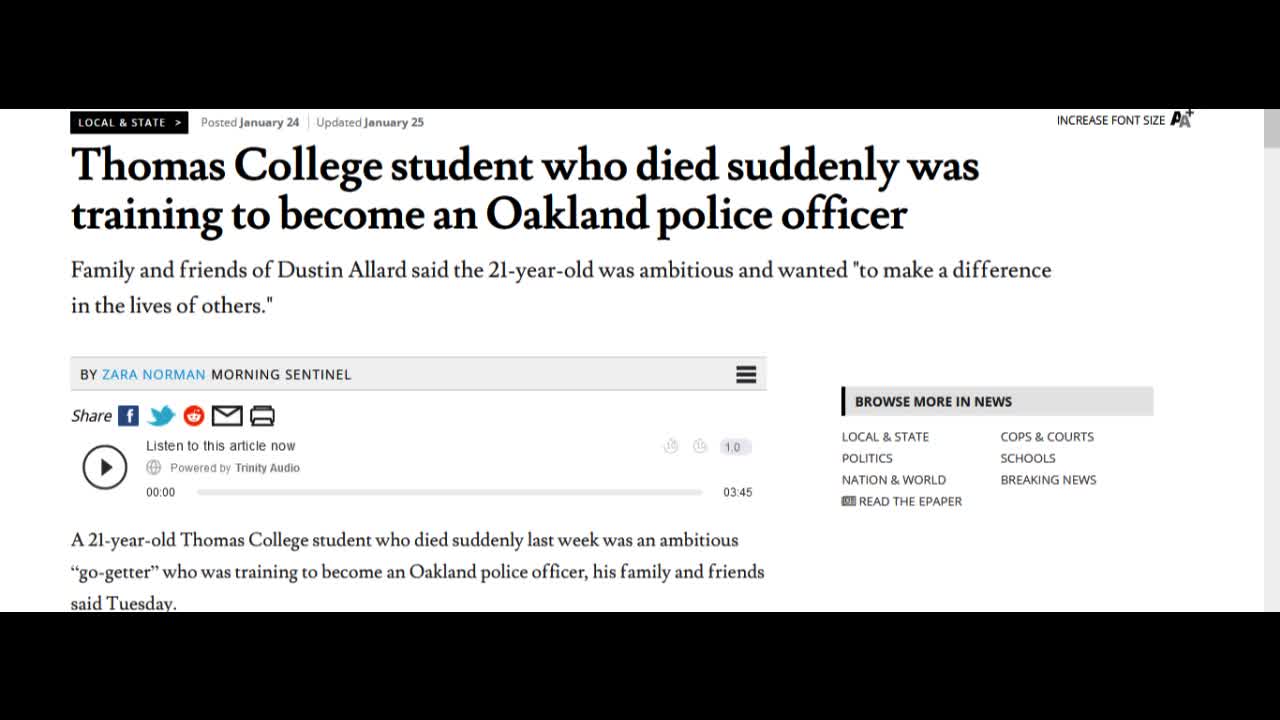Viewport: 1280px width, 720px height.
Task: Open hamburger menu in byline bar
Action: tap(746, 374)
